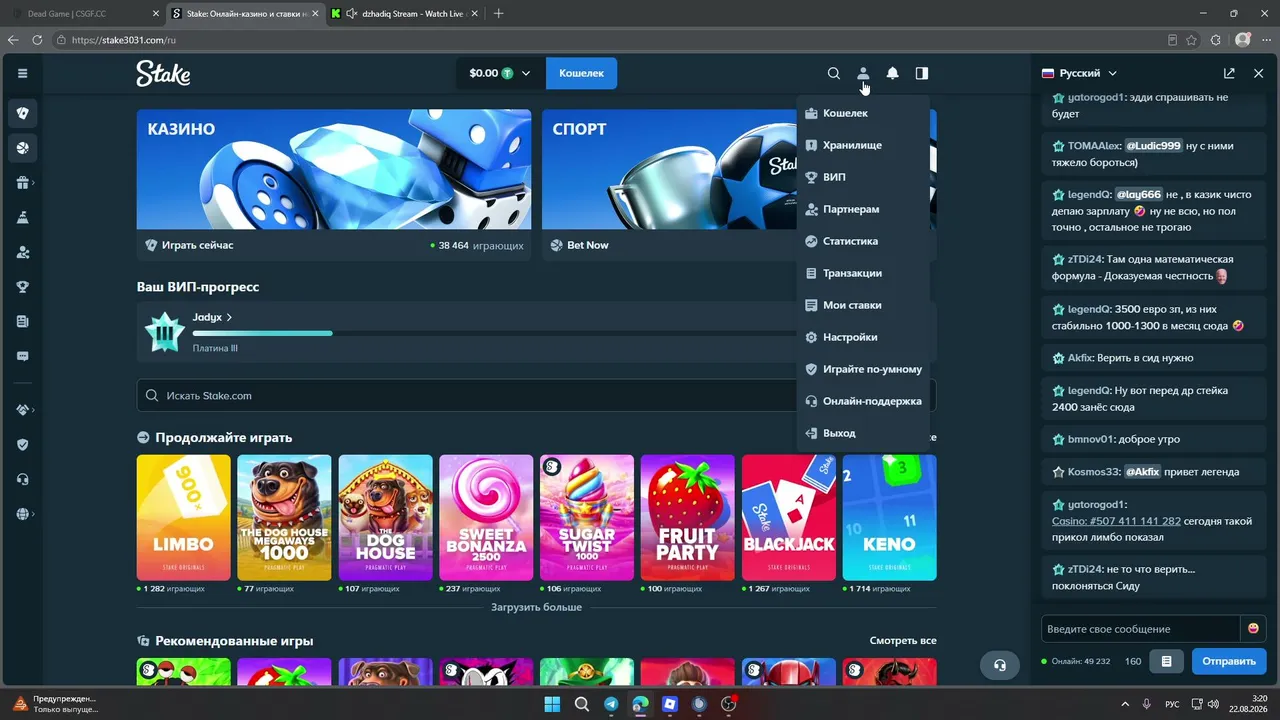Click the Stake logo
The image size is (1280, 720).
(x=163, y=73)
